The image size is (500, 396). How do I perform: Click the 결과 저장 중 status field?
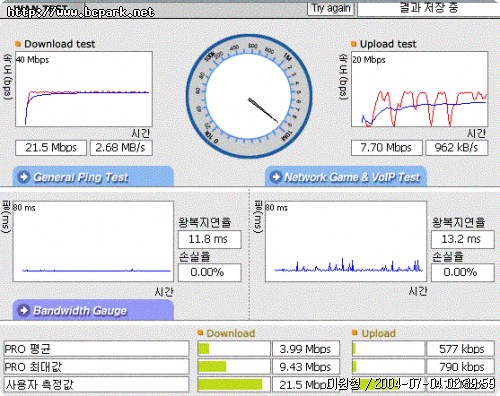pyautogui.click(x=429, y=8)
